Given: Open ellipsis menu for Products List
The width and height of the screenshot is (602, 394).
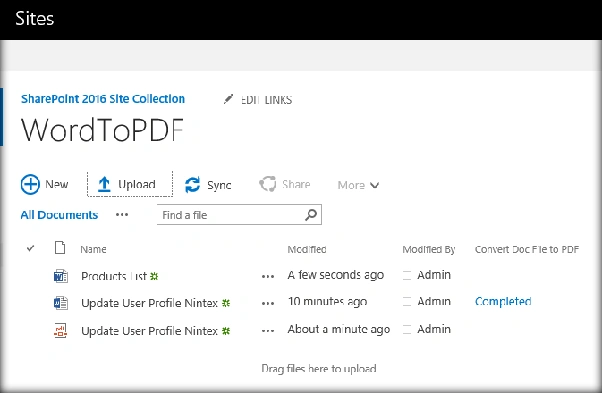Looking at the screenshot, I should click(x=268, y=276).
